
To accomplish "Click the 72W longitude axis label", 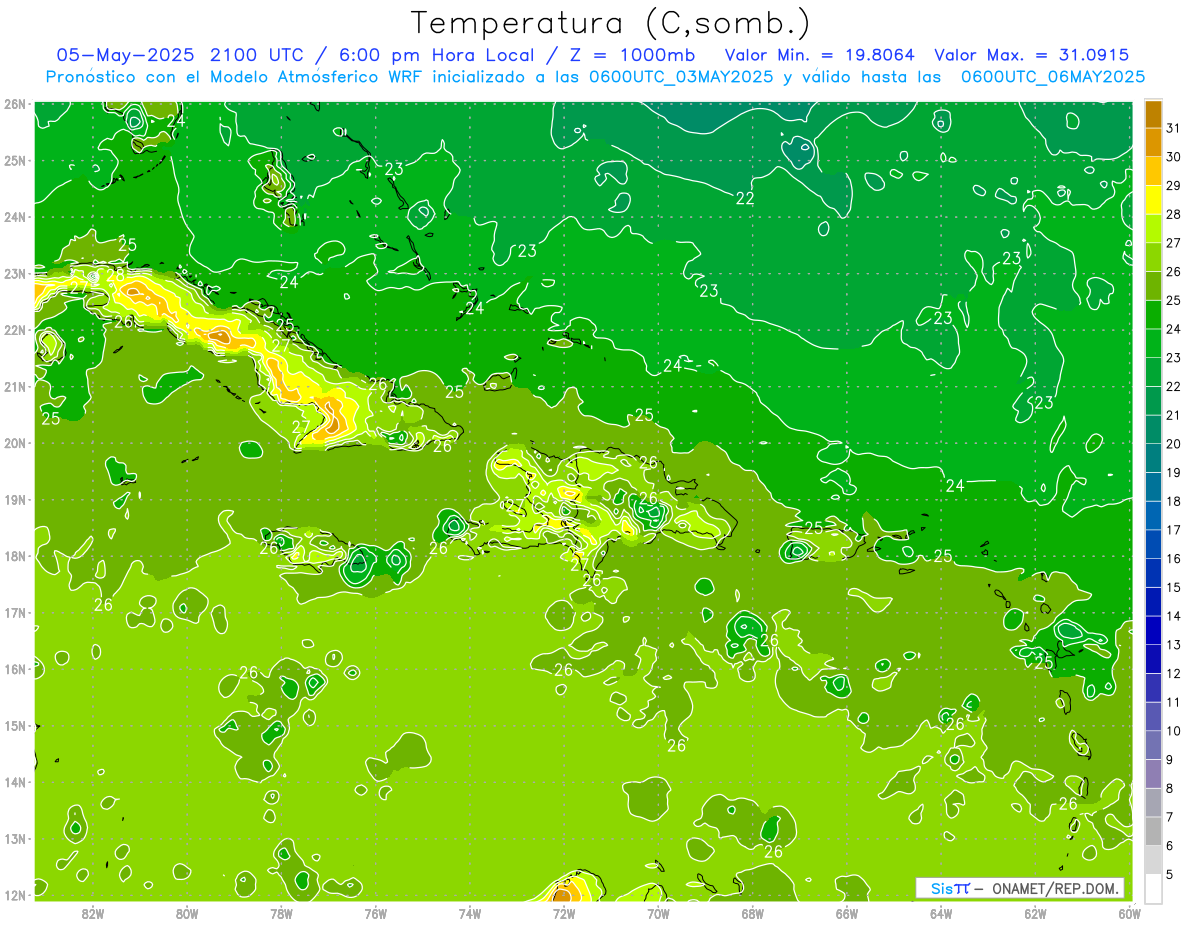I will (564, 914).
